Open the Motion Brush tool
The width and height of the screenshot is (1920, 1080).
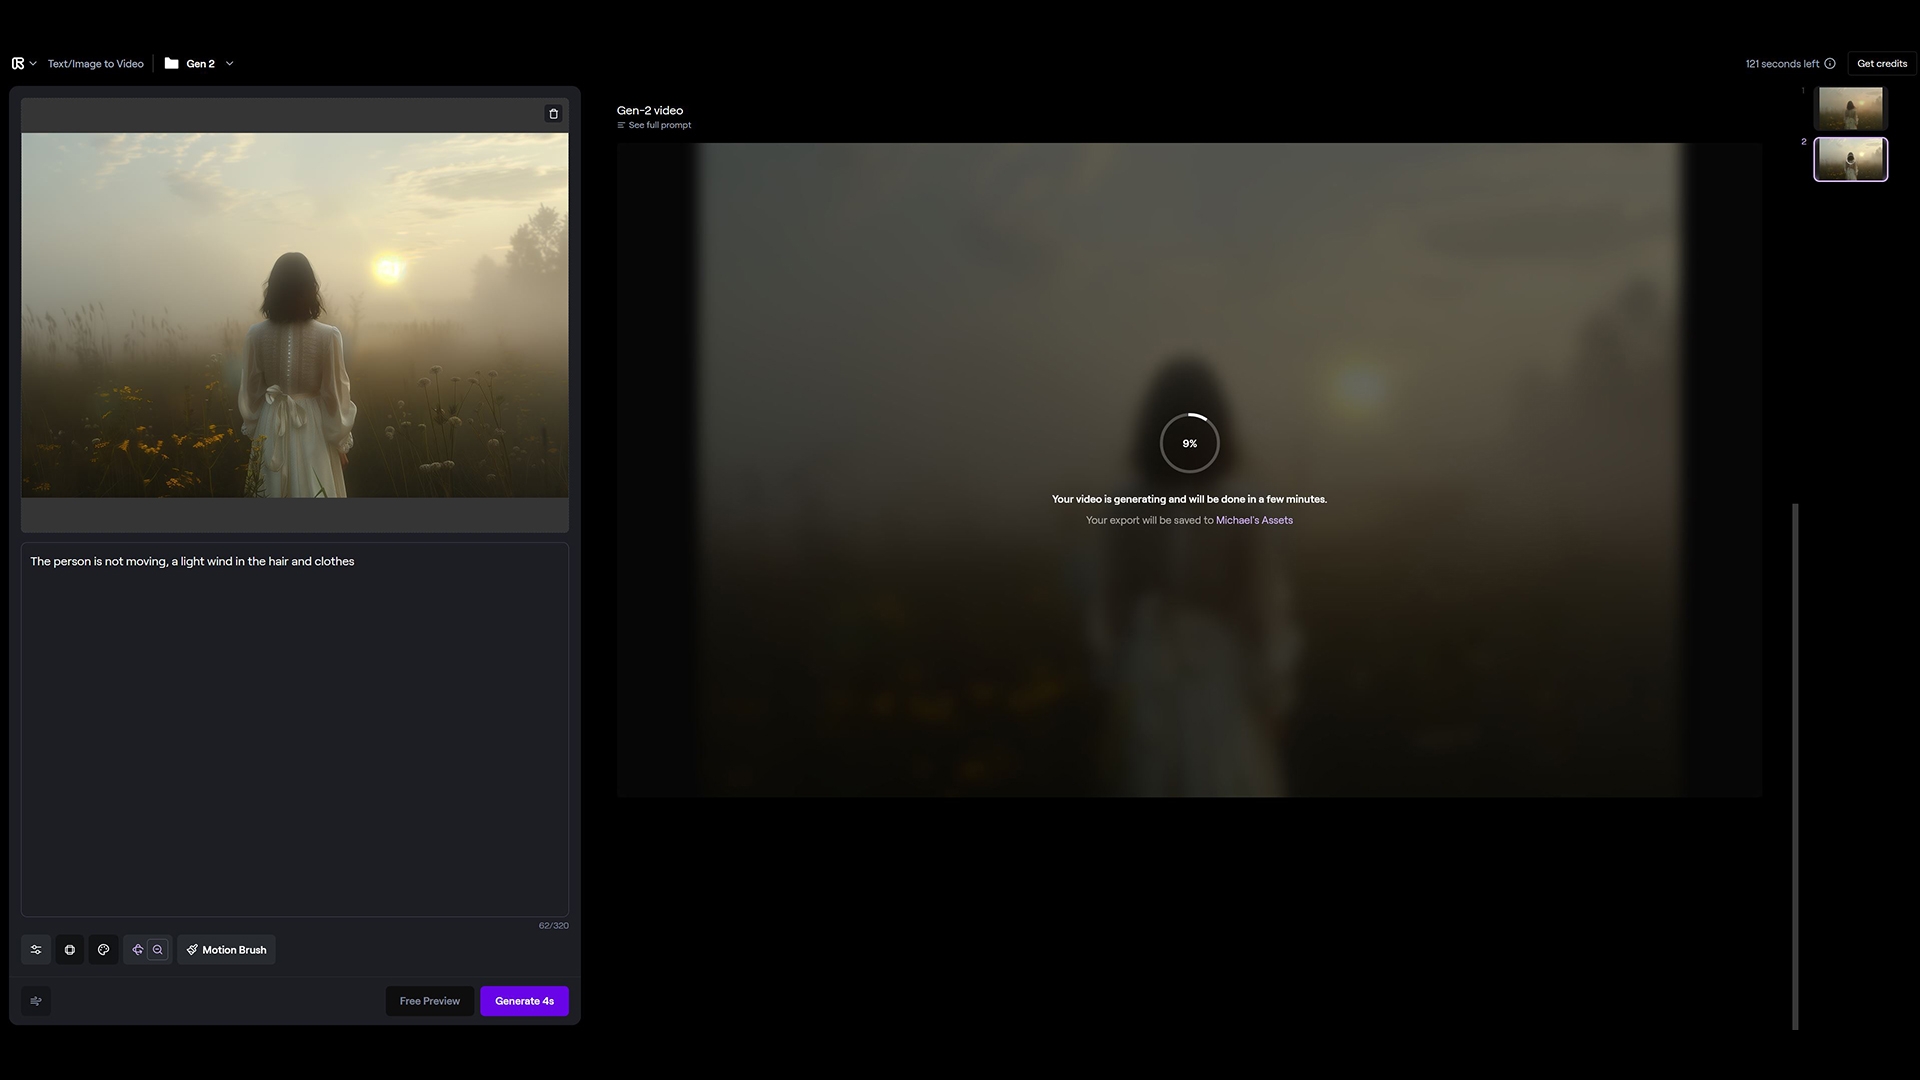click(226, 950)
